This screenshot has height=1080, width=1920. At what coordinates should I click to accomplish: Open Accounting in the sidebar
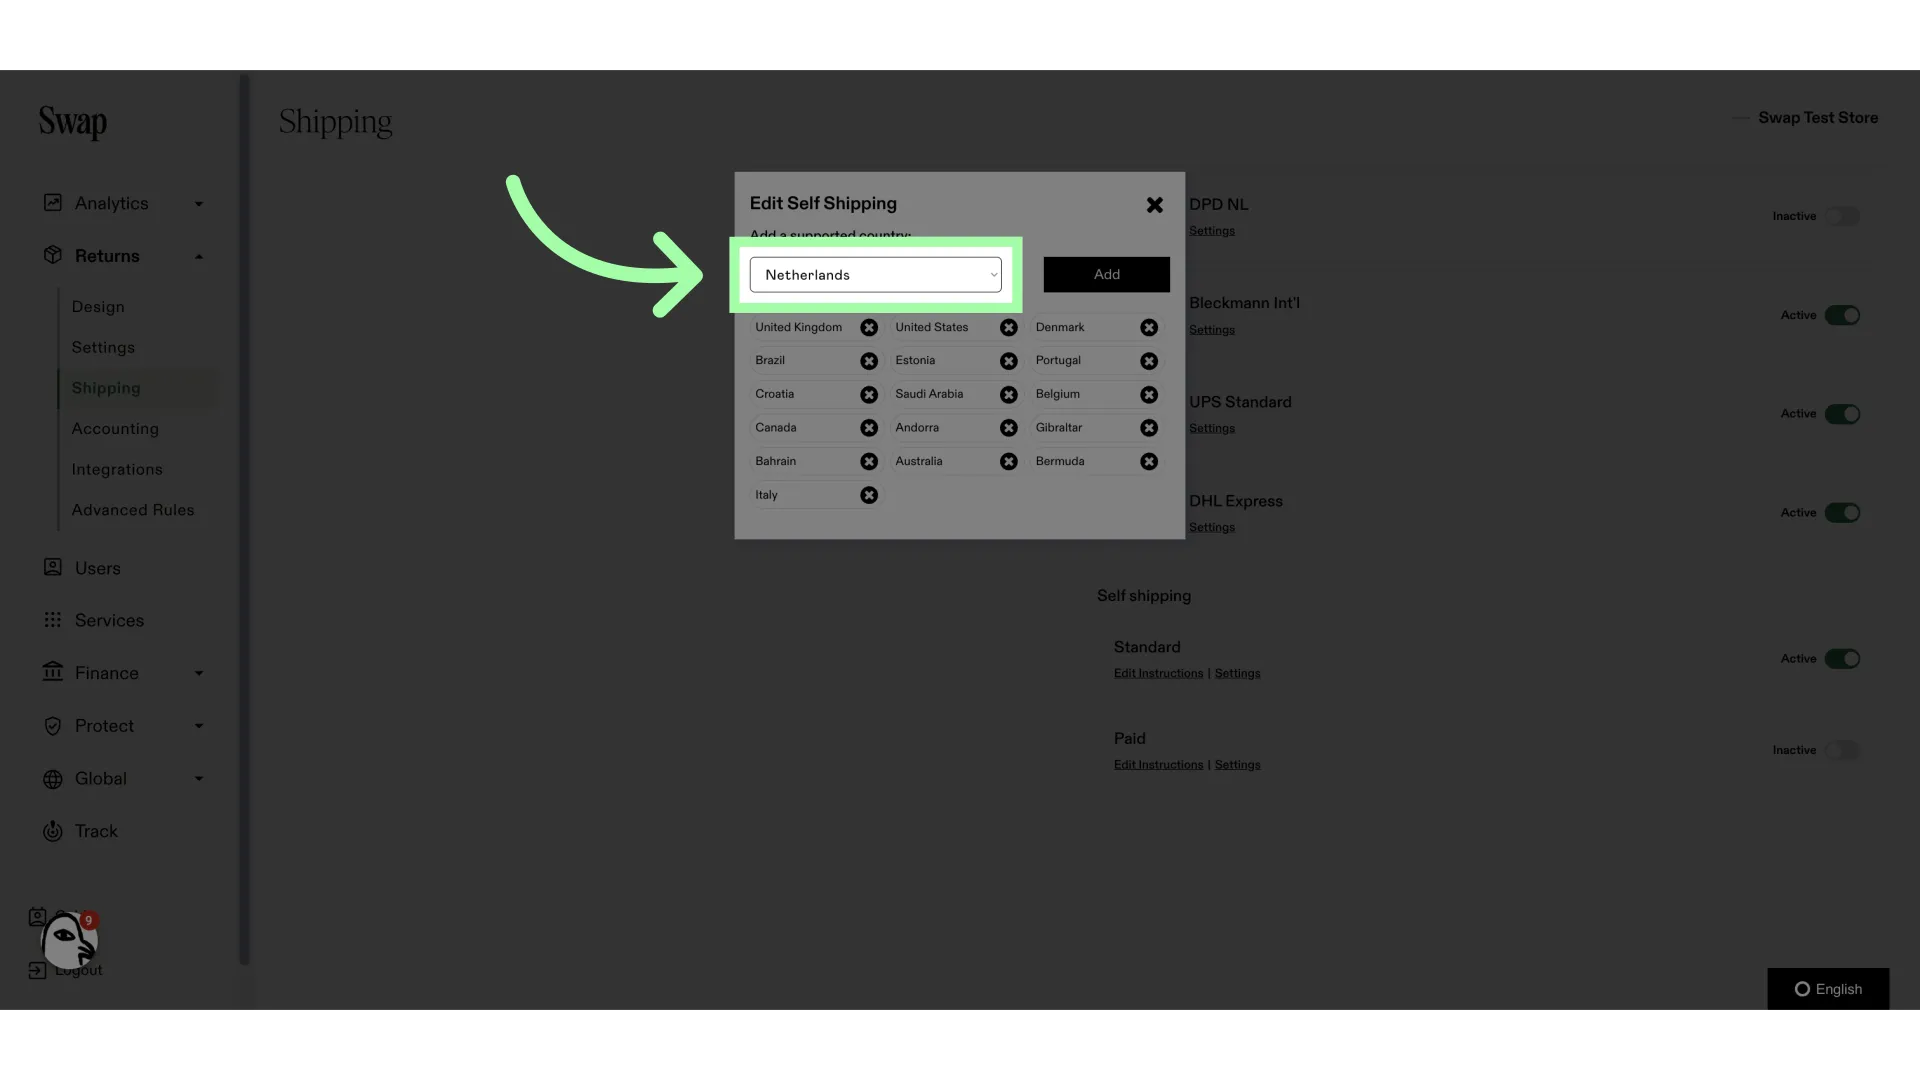click(115, 429)
